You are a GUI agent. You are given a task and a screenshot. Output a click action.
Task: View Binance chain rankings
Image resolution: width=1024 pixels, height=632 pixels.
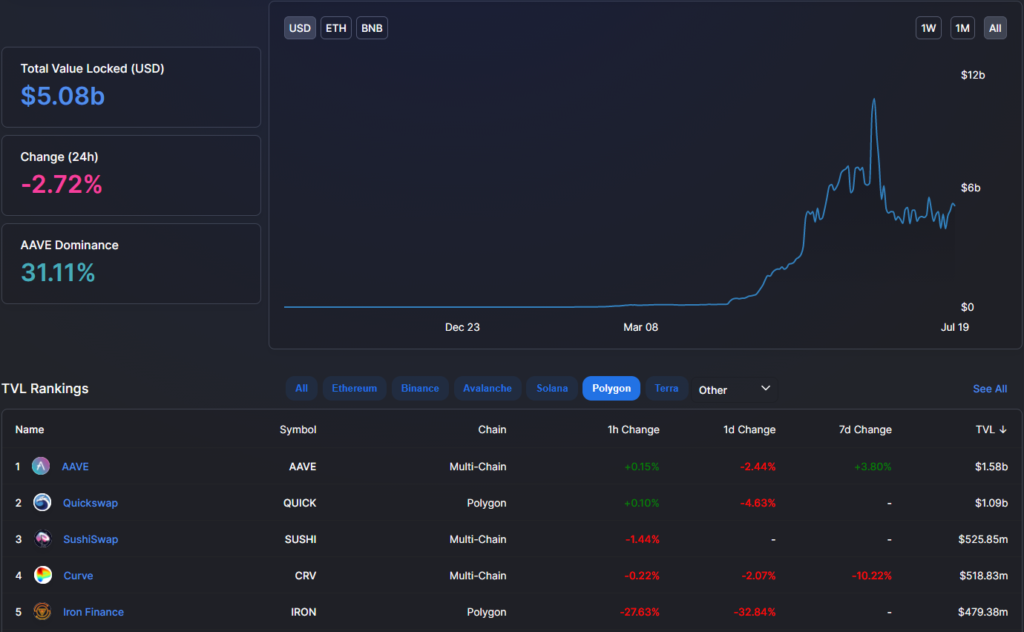419,388
